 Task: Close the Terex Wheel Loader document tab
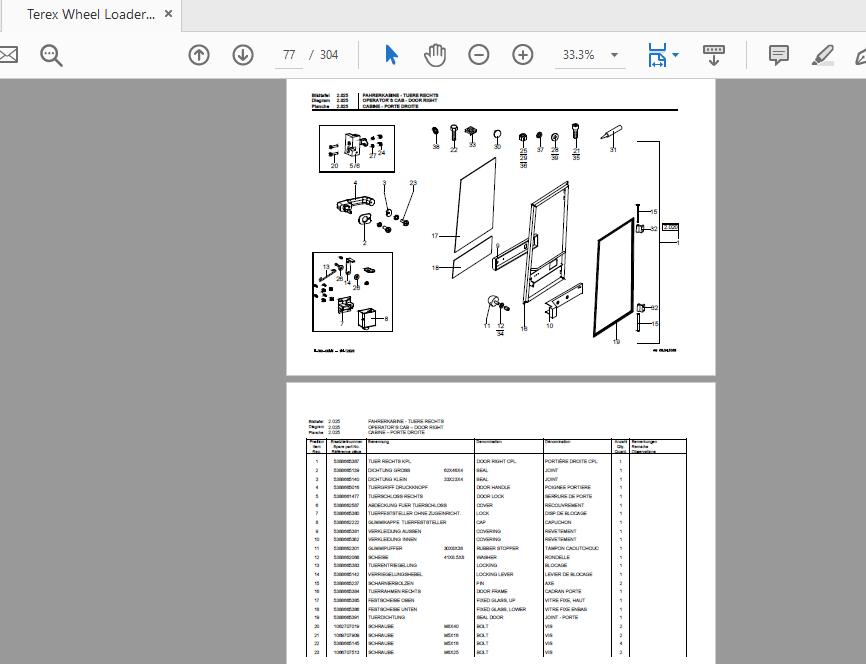coord(167,15)
